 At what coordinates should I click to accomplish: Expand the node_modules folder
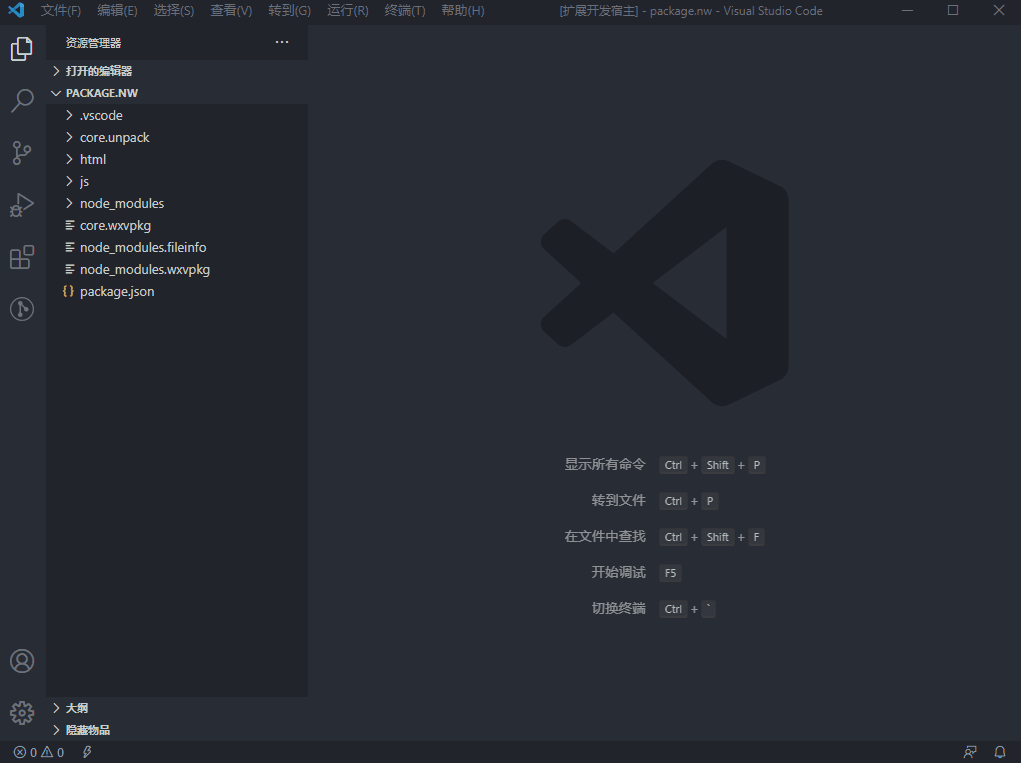[120, 203]
